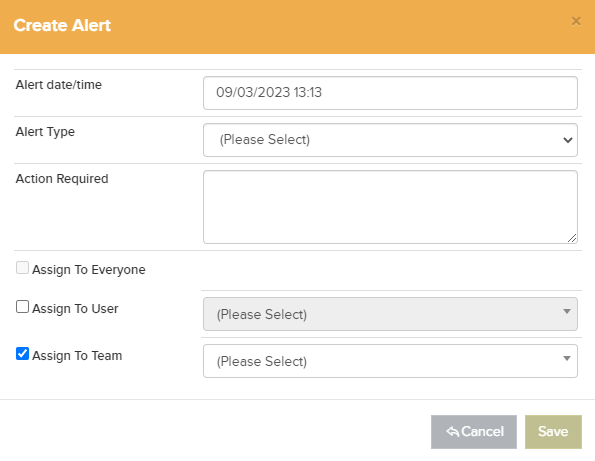
Task: Click the Action Required textarea resize grip
Action: pyautogui.click(x=572, y=238)
